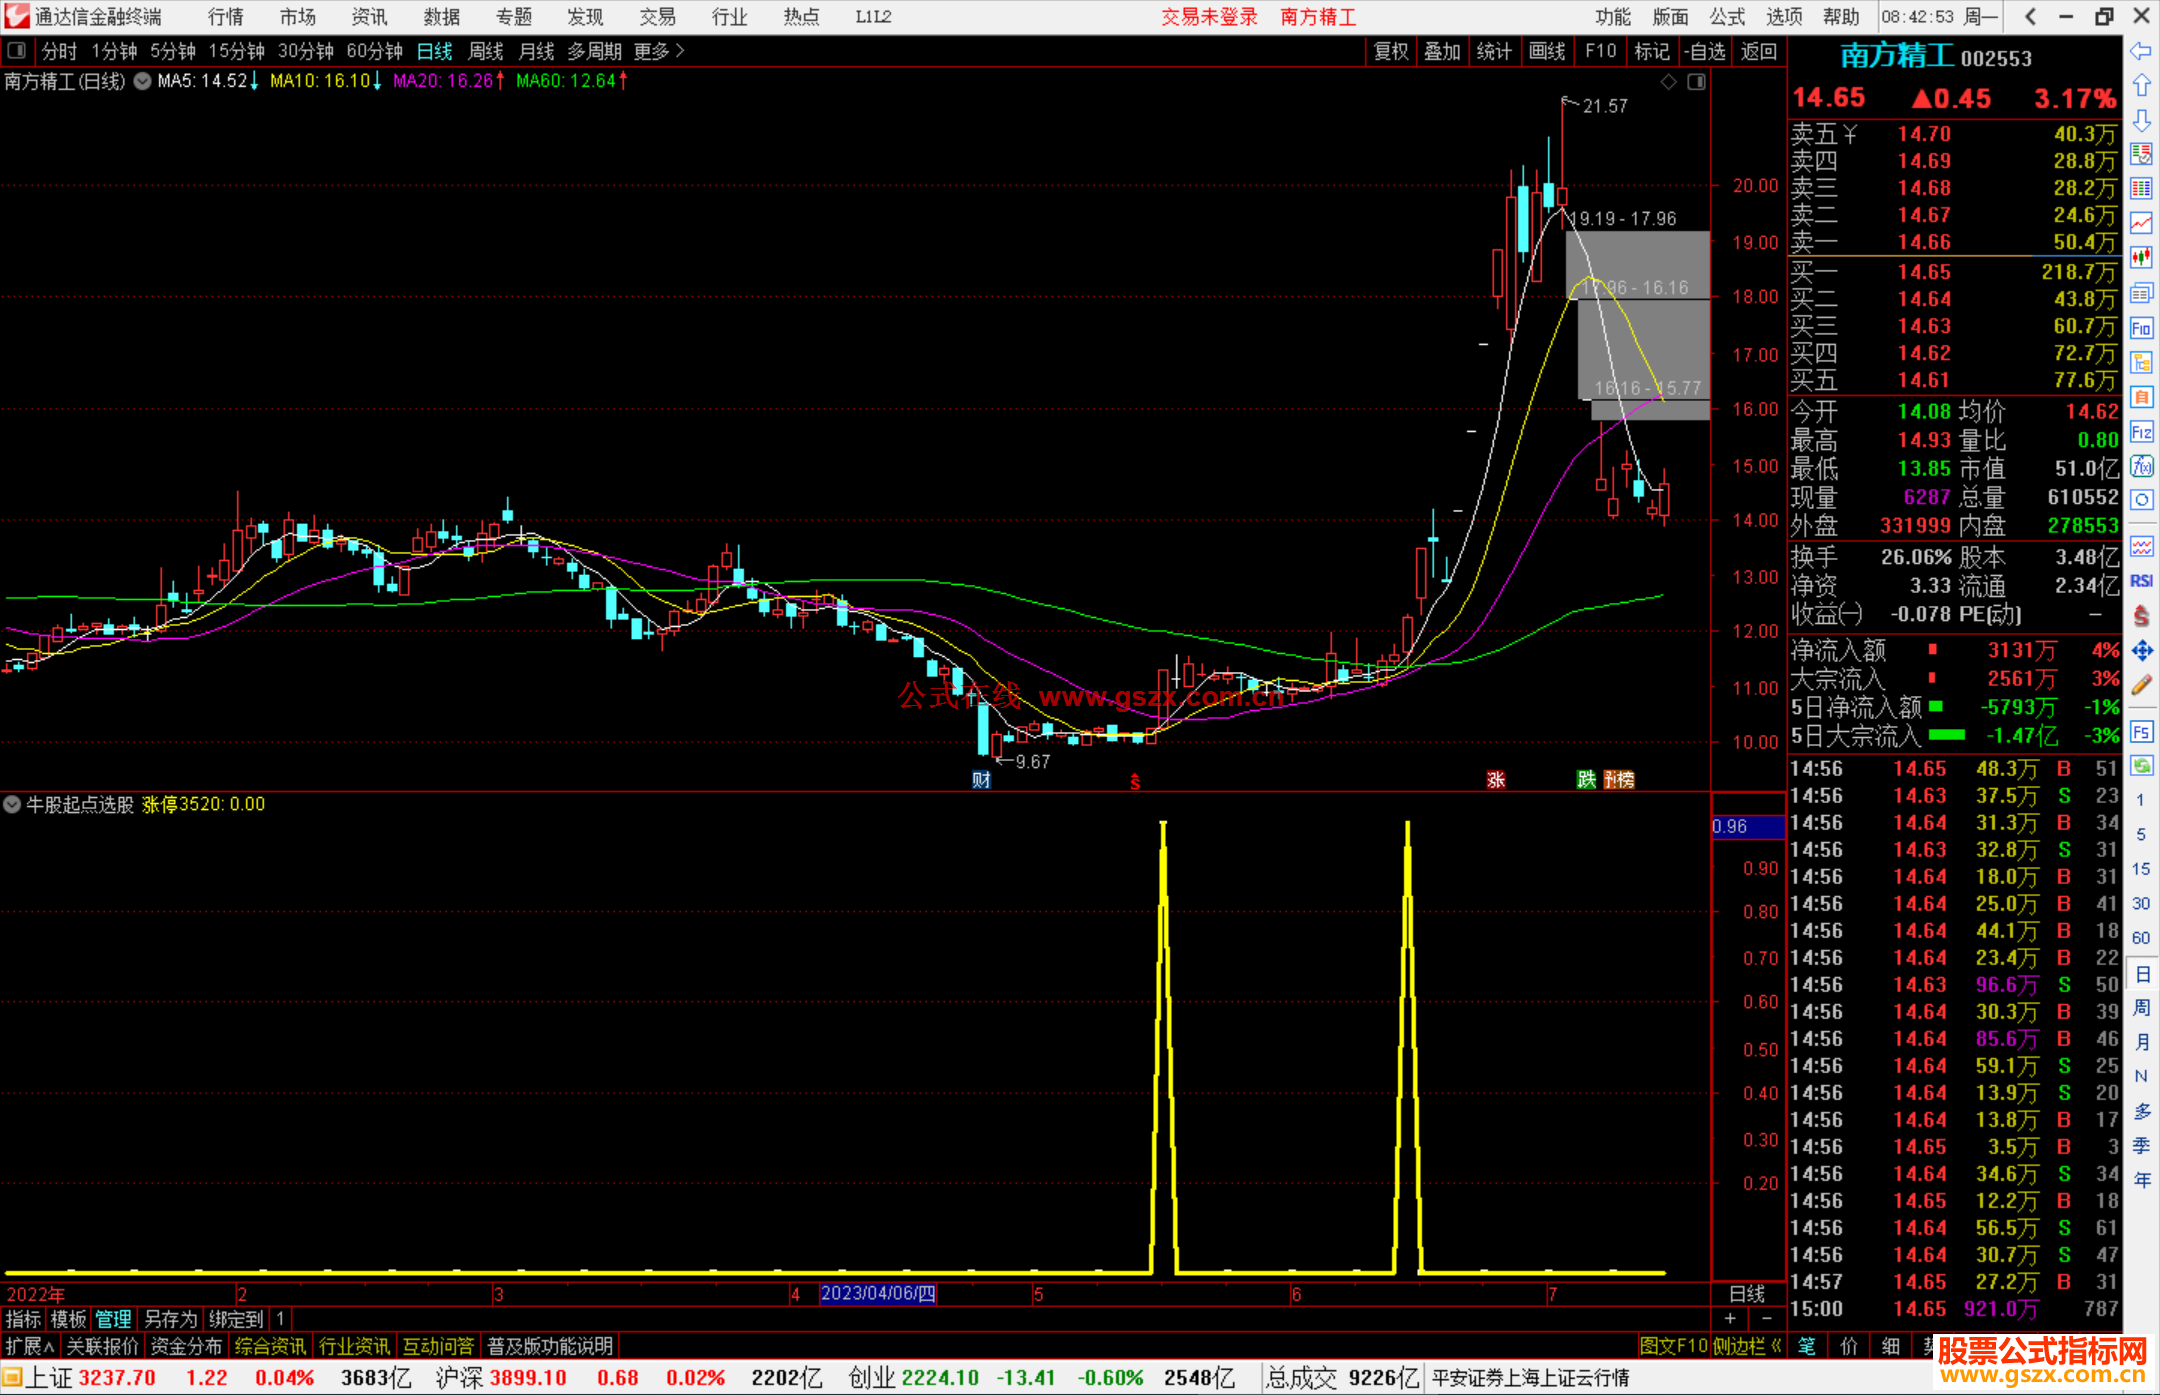Toggle the panel icon left of 分时

[17, 50]
